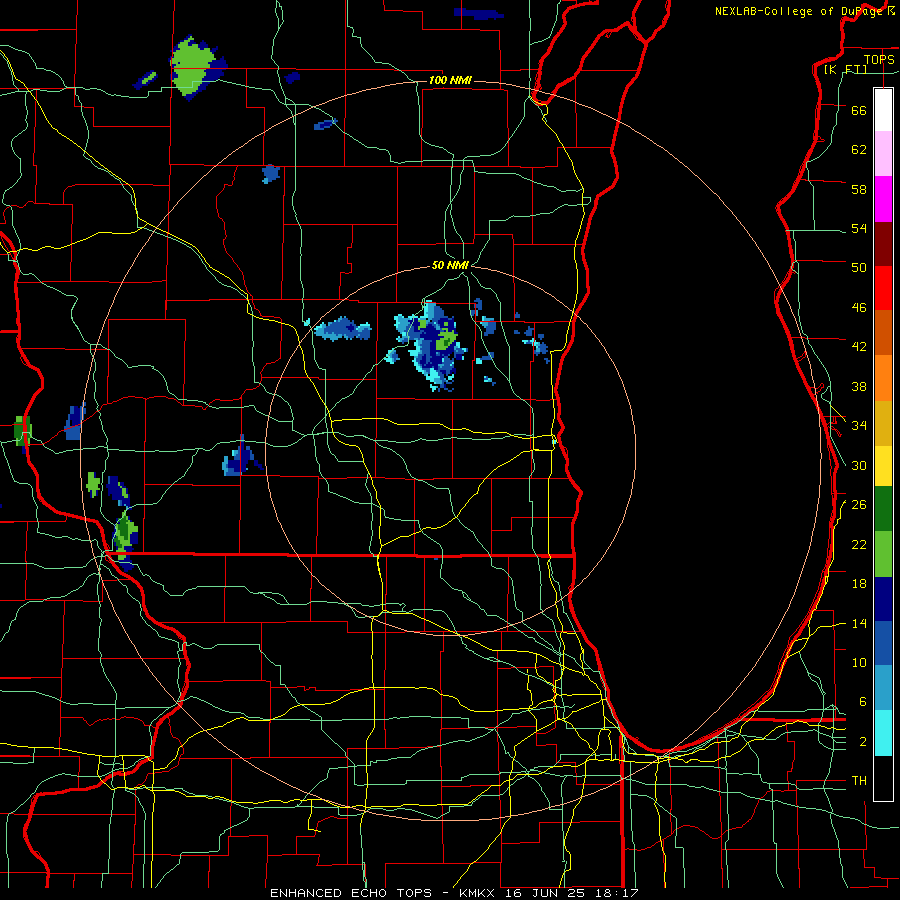The height and width of the screenshot is (900, 900).
Task: Select the light pink legend swatch
Action: 883,154
